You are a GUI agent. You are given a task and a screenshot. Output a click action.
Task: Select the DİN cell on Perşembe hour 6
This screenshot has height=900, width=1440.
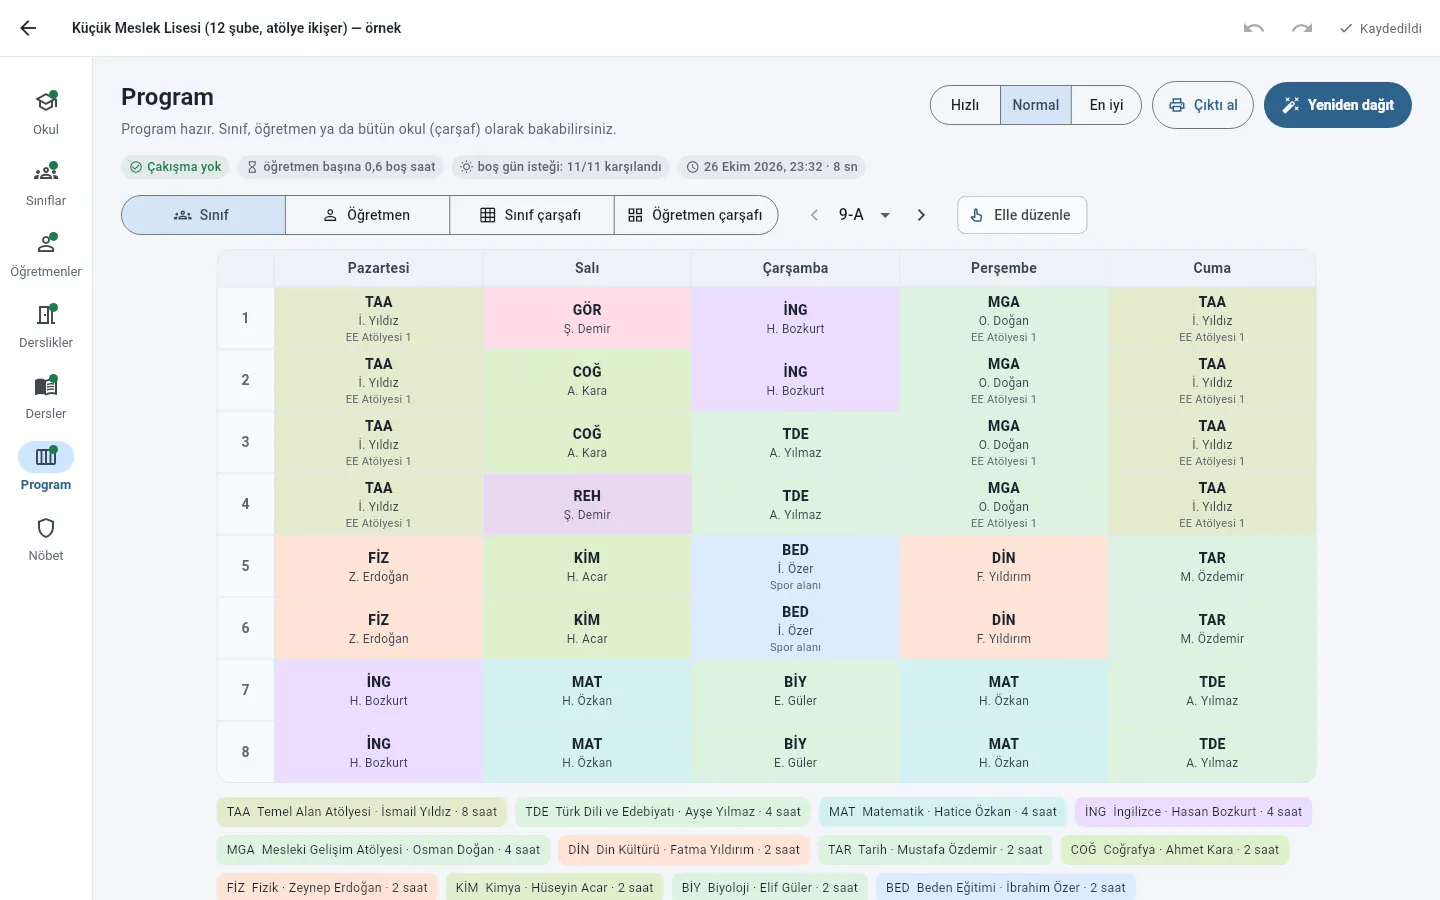[x=1004, y=628]
